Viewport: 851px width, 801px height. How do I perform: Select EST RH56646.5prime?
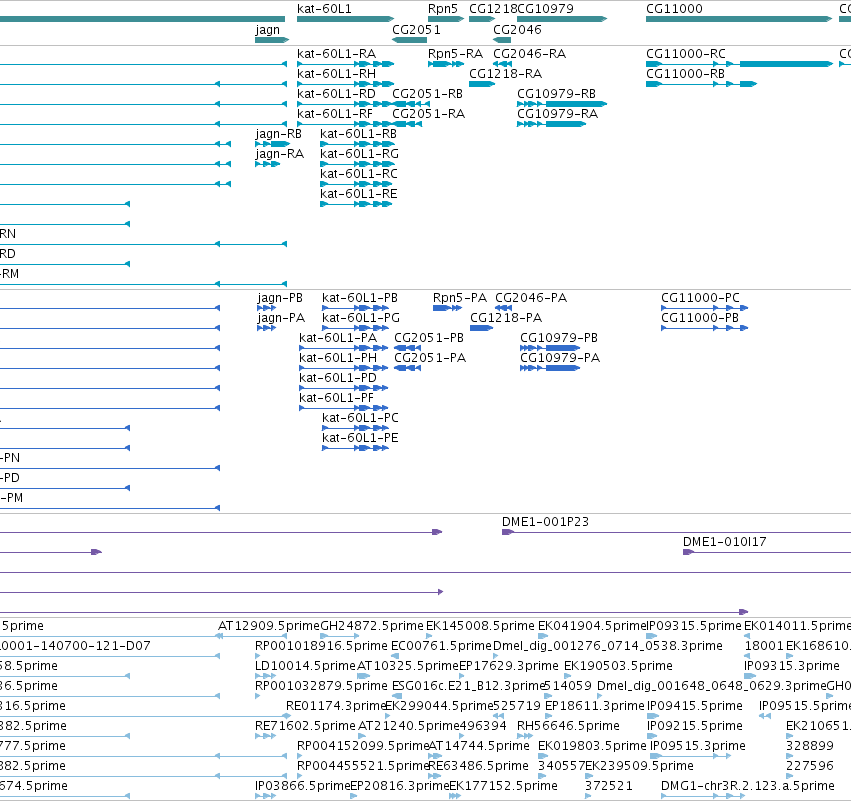(568, 727)
